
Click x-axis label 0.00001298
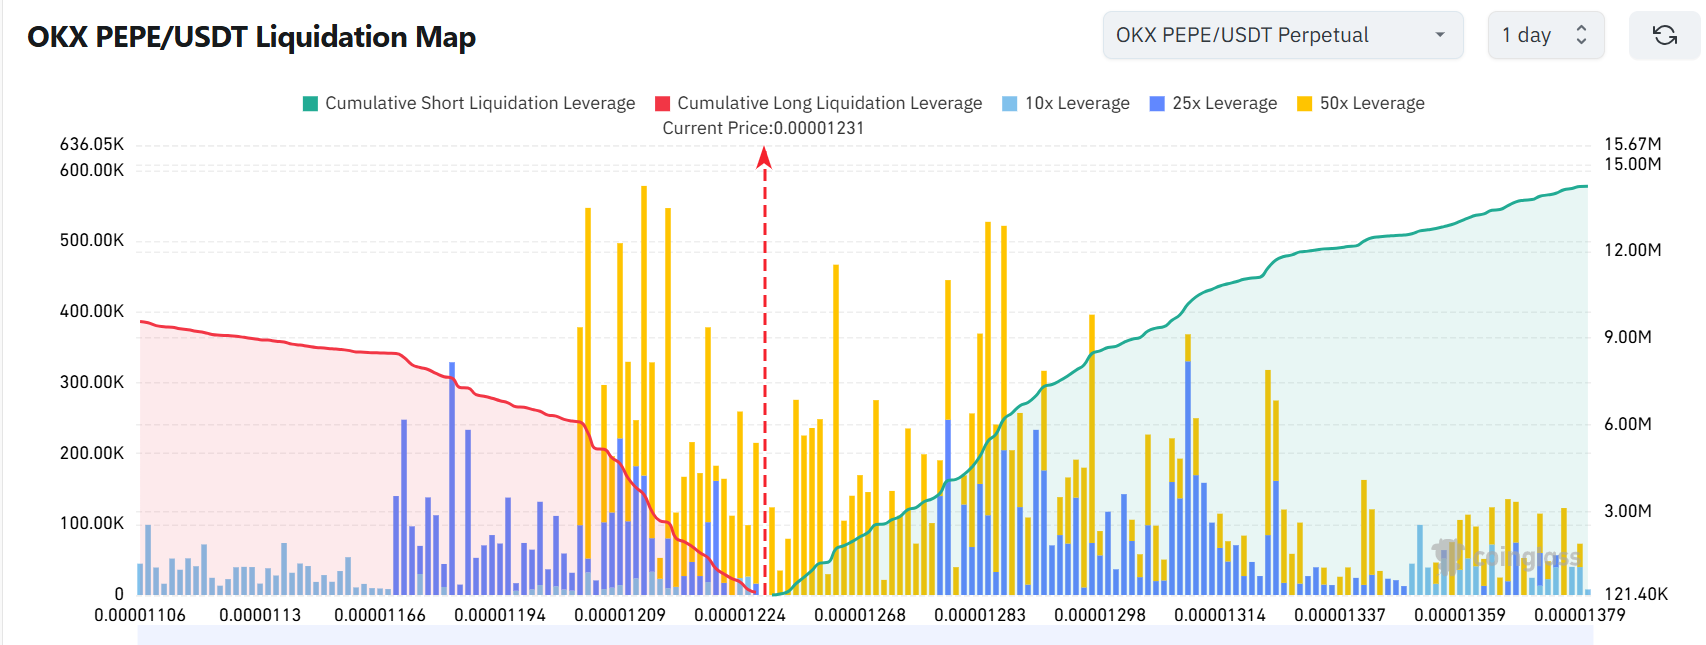pos(1100,615)
